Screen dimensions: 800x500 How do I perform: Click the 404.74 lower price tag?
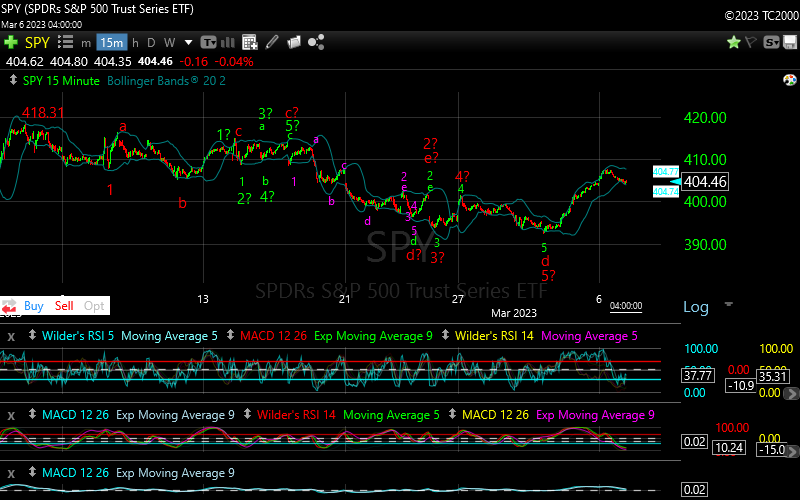click(x=666, y=192)
